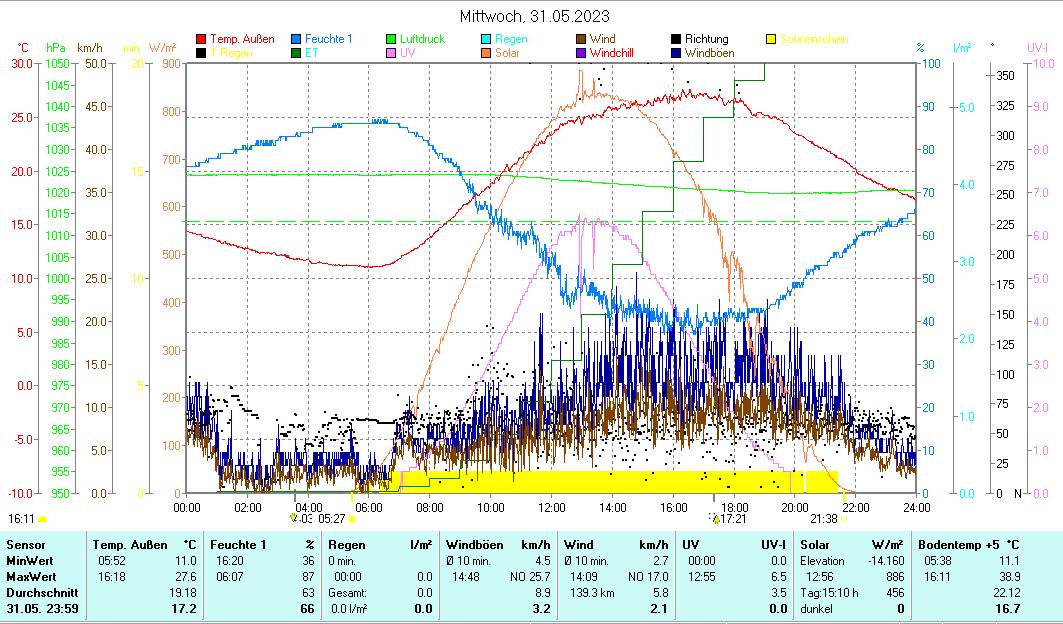
Task: Click the pink UV legend swatch
Action: pos(391,53)
